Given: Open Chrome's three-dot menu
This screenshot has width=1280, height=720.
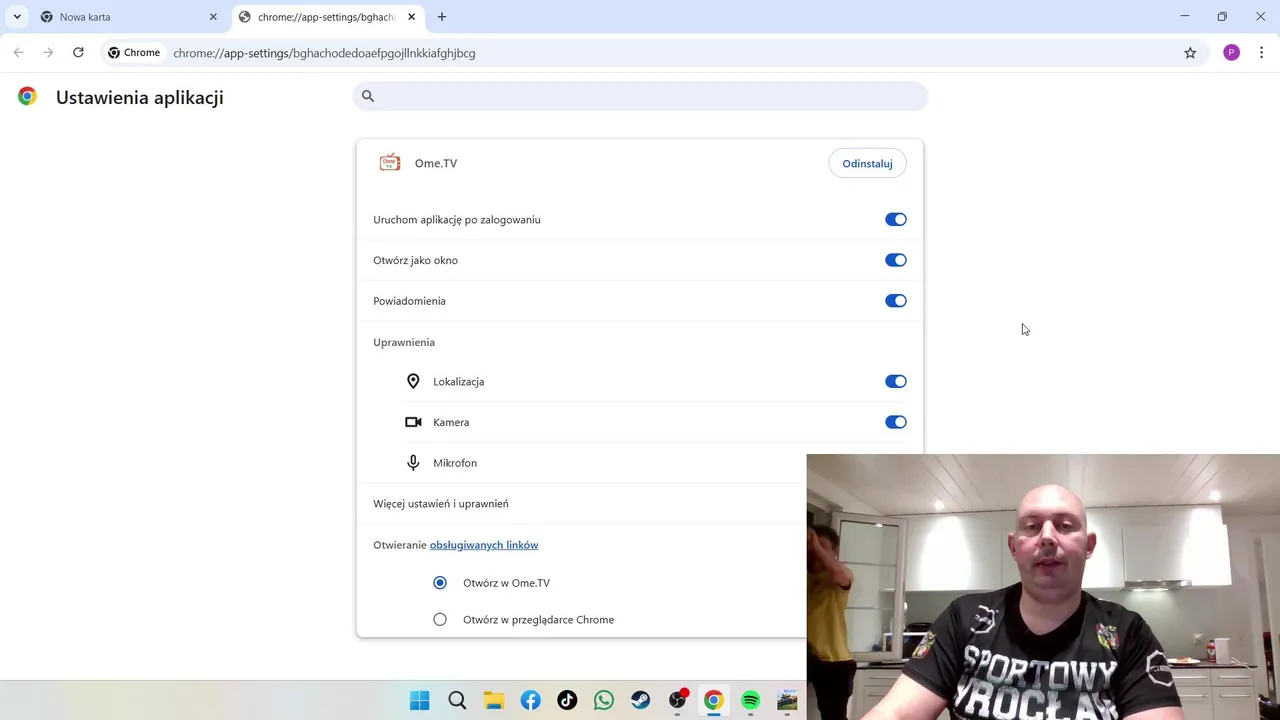Looking at the screenshot, I should pyautogui.click(x=1261, y=53).
